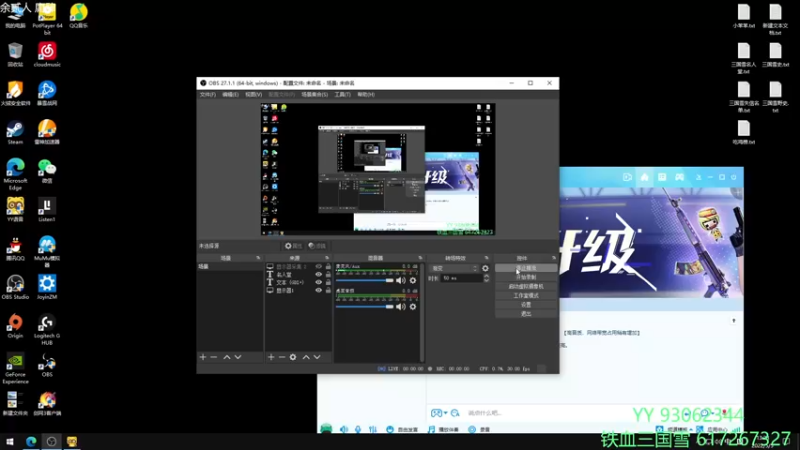Open the 文件(F) menu in OBS
800x450 pixels.
coord(208,94)
